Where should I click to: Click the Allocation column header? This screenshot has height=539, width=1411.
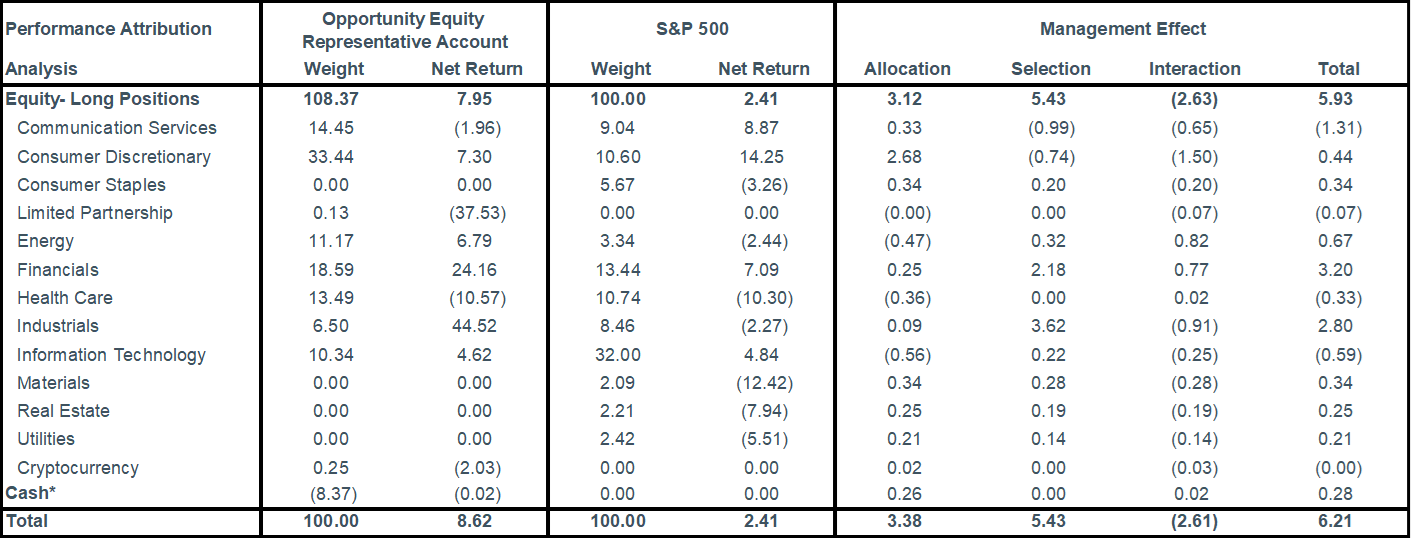(907, 69)
